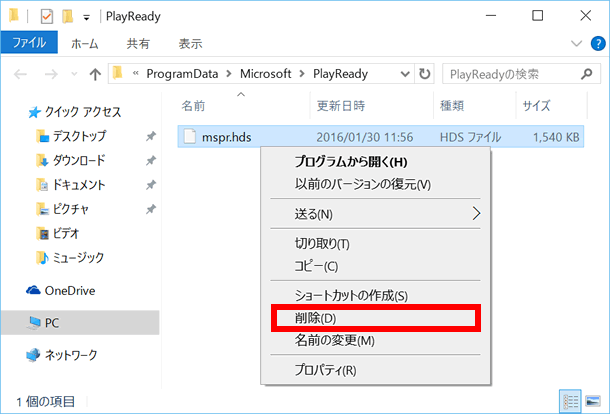610x414 pixels.
Task: Open the 送る(N) submenu
Action: pyautogui.click(x=375, y=214)
